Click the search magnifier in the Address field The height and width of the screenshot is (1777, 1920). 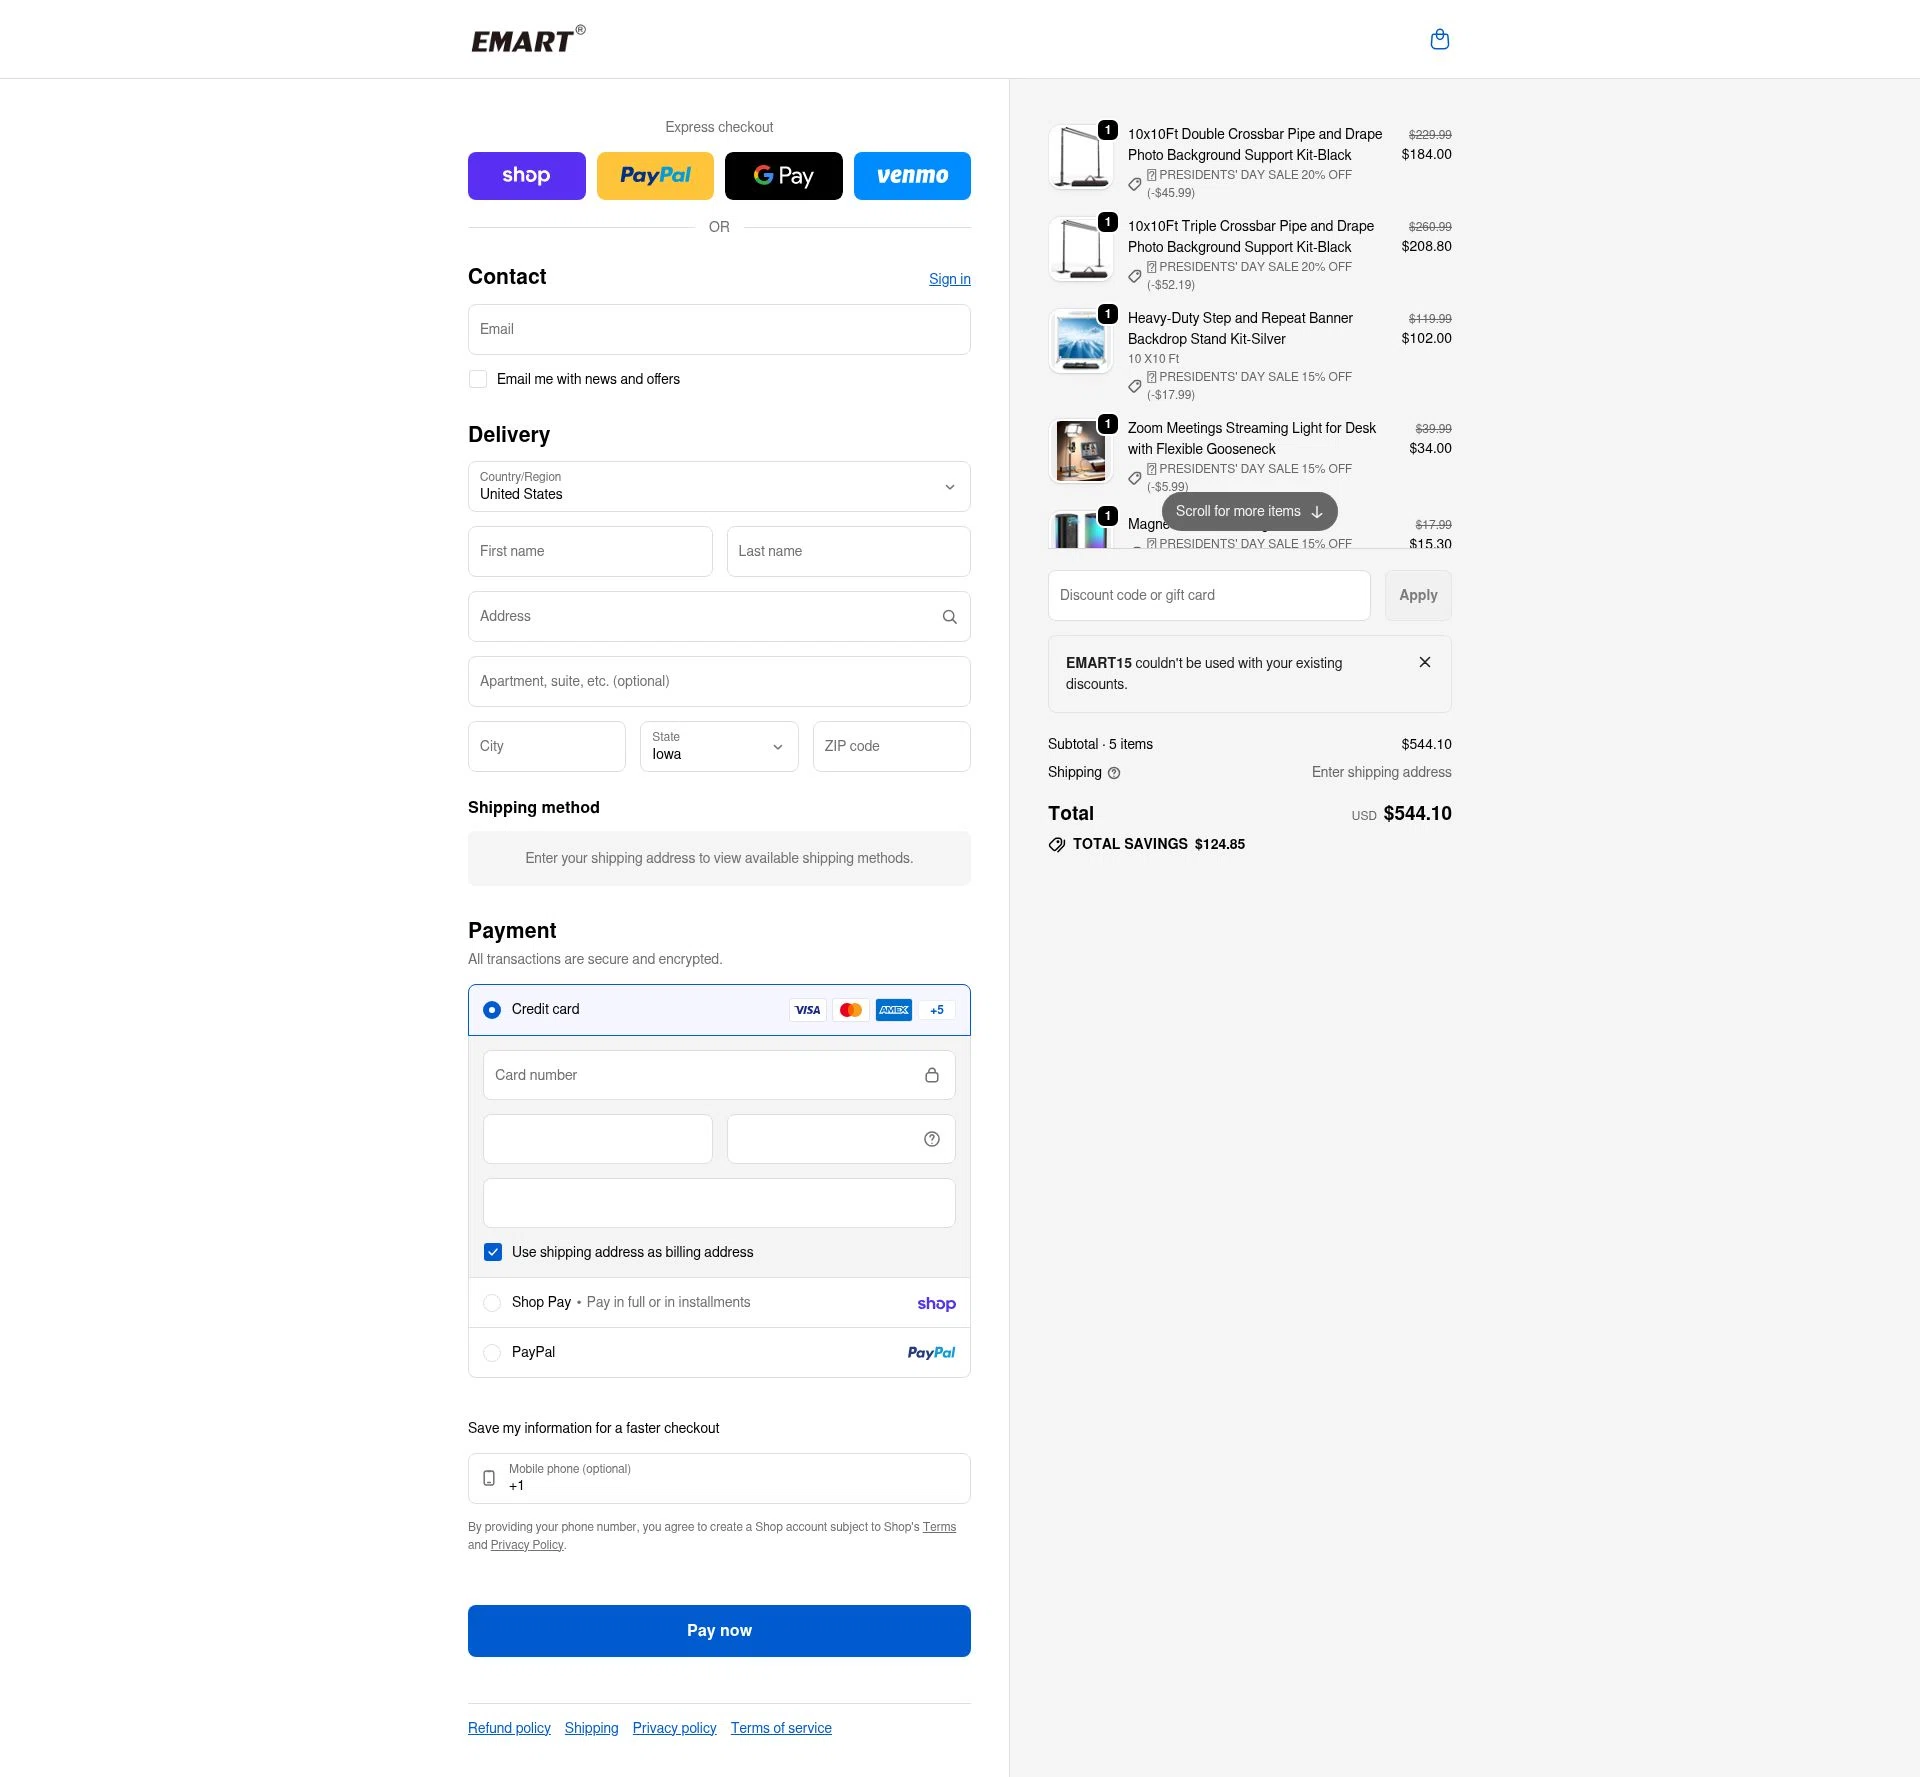click(x=949, y=616)
